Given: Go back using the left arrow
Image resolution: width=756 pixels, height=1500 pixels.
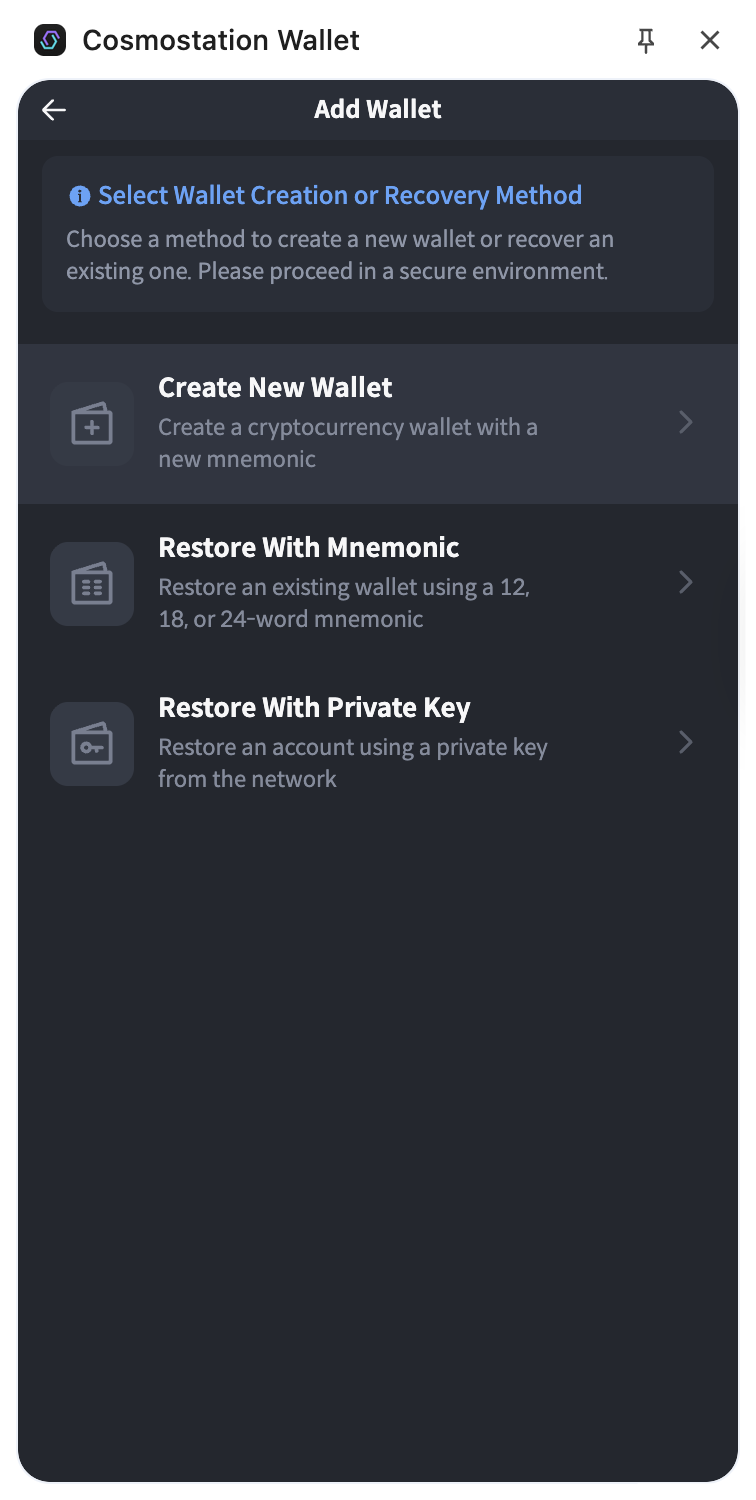Looking at the screenshot, I should [x=54, y=110].
